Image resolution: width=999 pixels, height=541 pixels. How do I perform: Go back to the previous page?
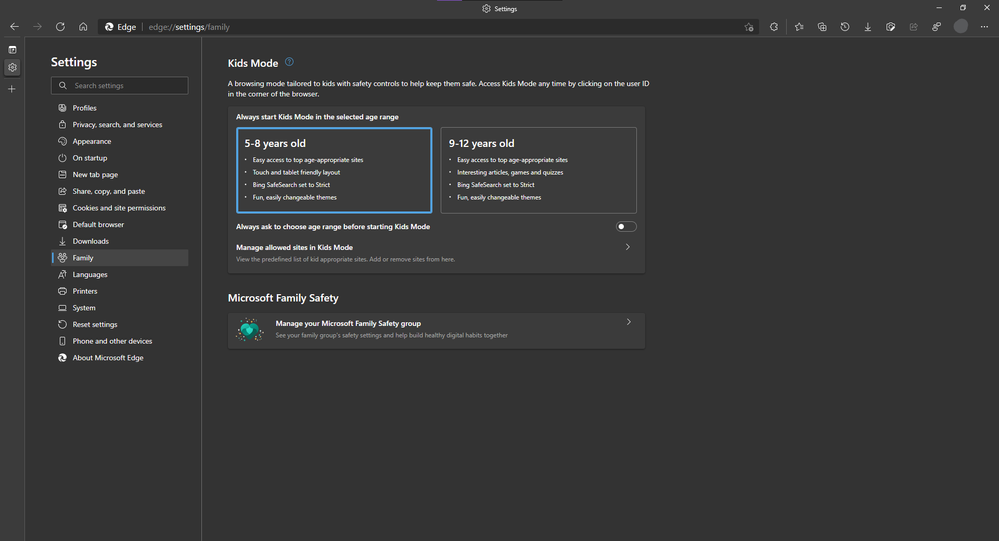(14, 27)
